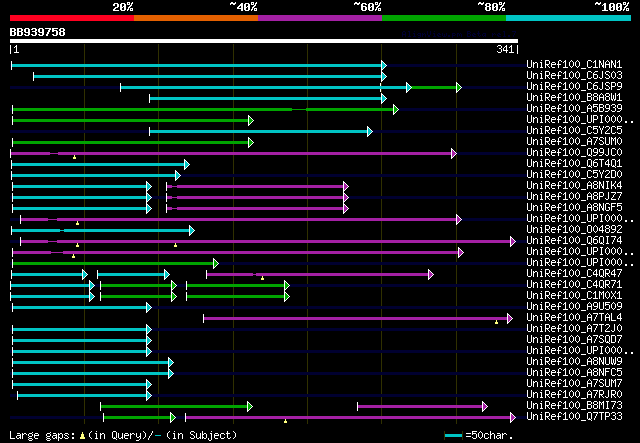Select the UniRef100_O04892 label

(x=574, y=229)
